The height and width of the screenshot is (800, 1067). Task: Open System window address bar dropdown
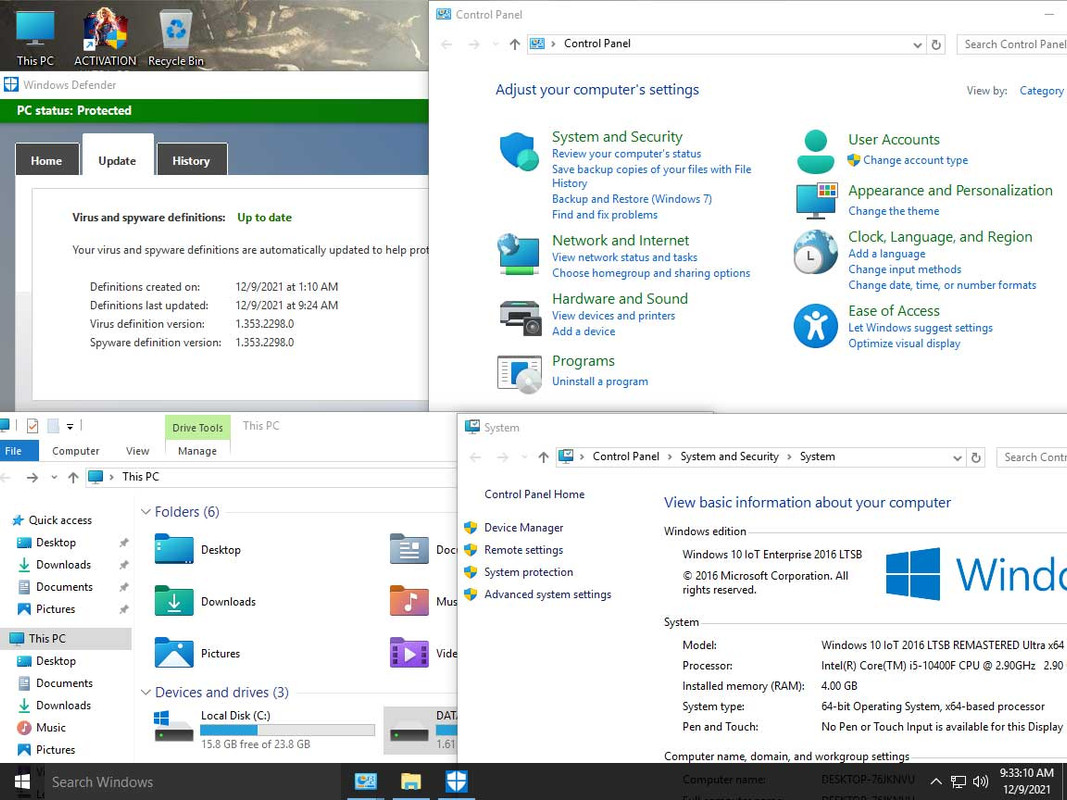pyautogui.click(x=957, y=457)
